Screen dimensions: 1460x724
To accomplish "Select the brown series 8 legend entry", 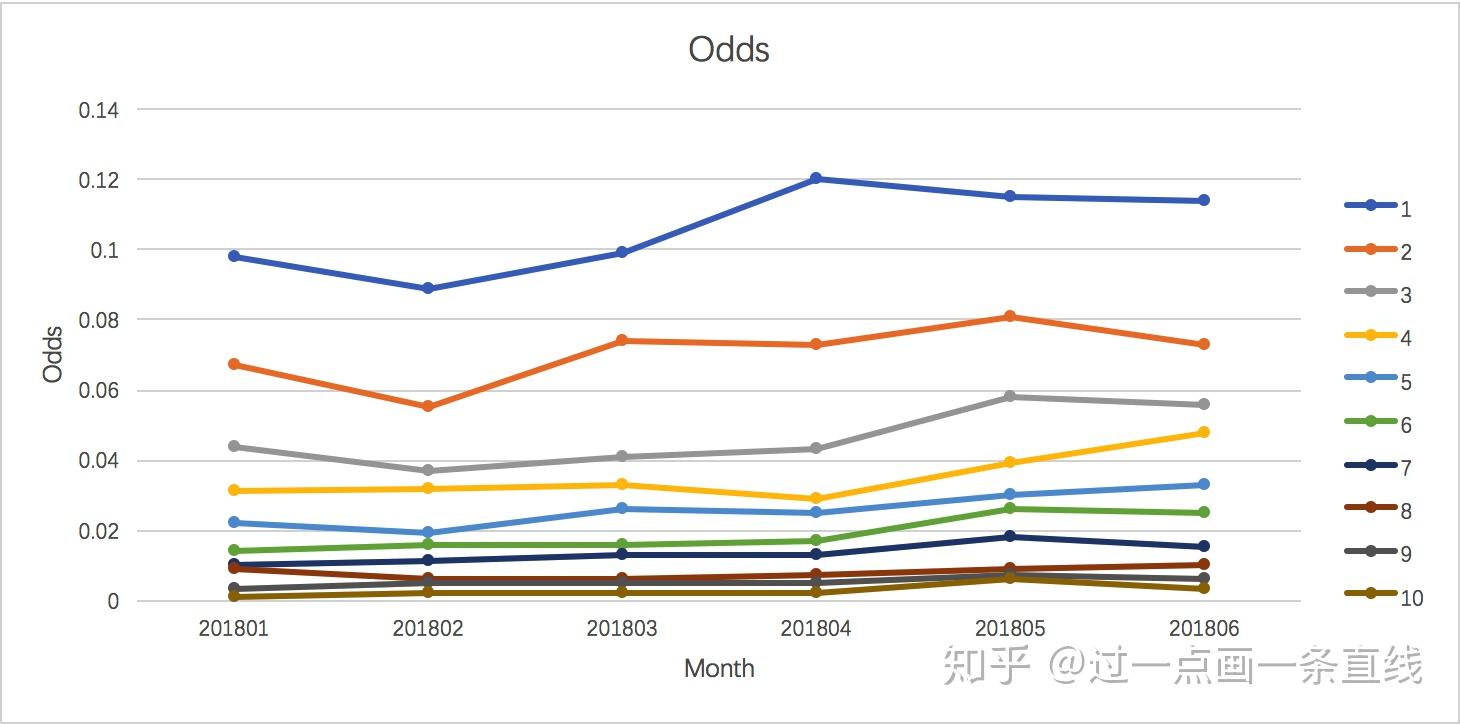I will [1380, 509].
